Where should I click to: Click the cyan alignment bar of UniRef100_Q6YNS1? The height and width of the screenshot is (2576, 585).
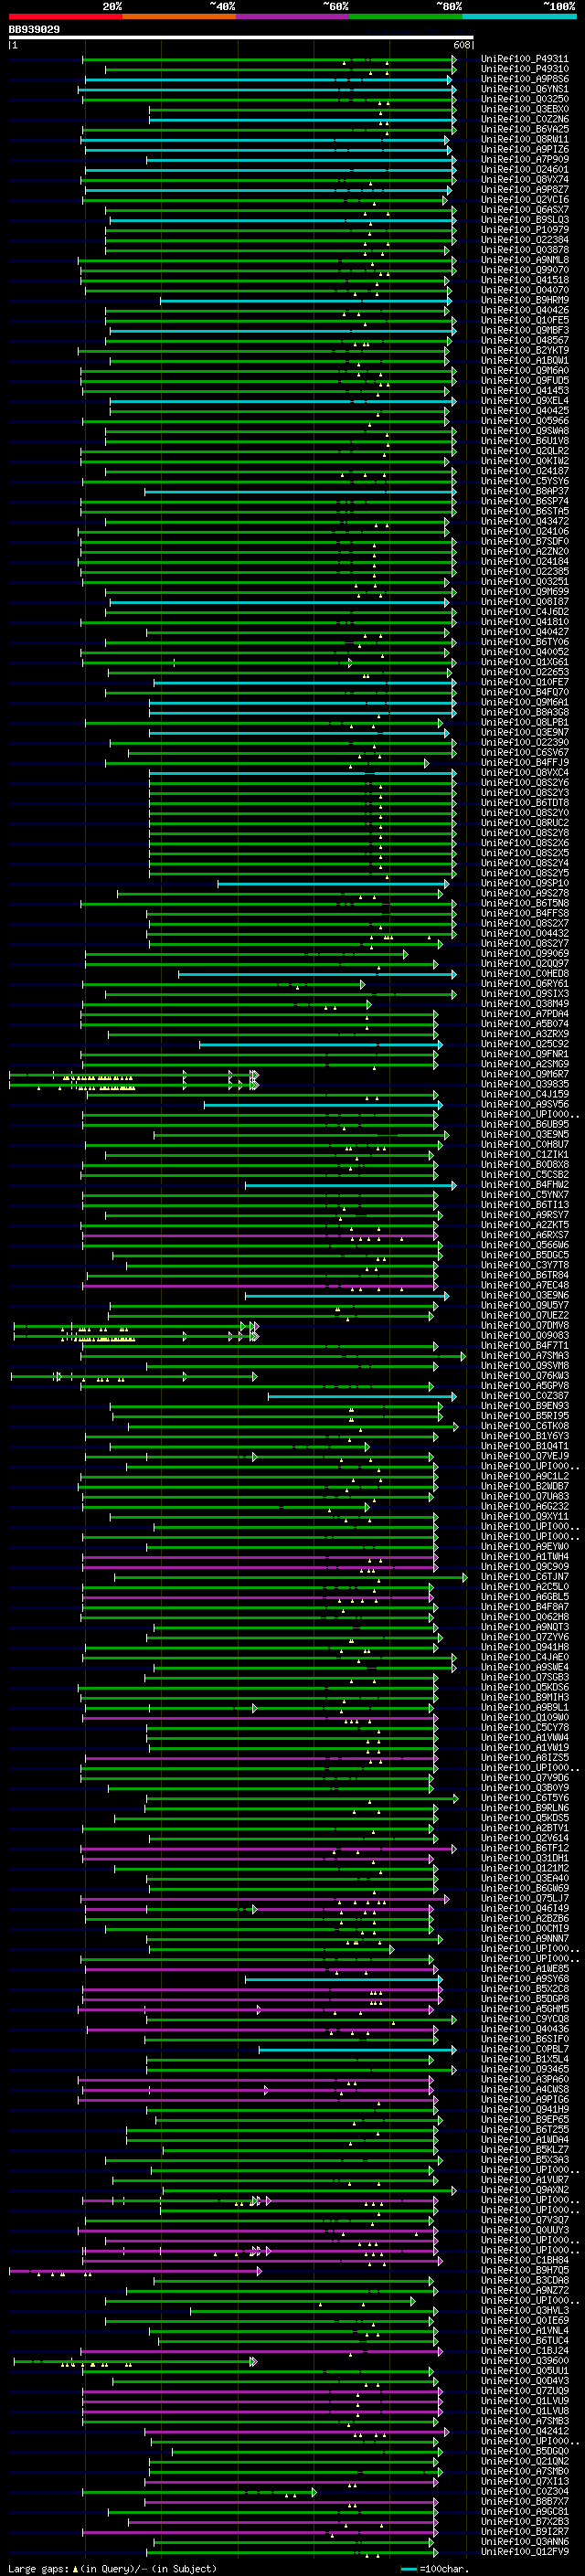[267, 89]
